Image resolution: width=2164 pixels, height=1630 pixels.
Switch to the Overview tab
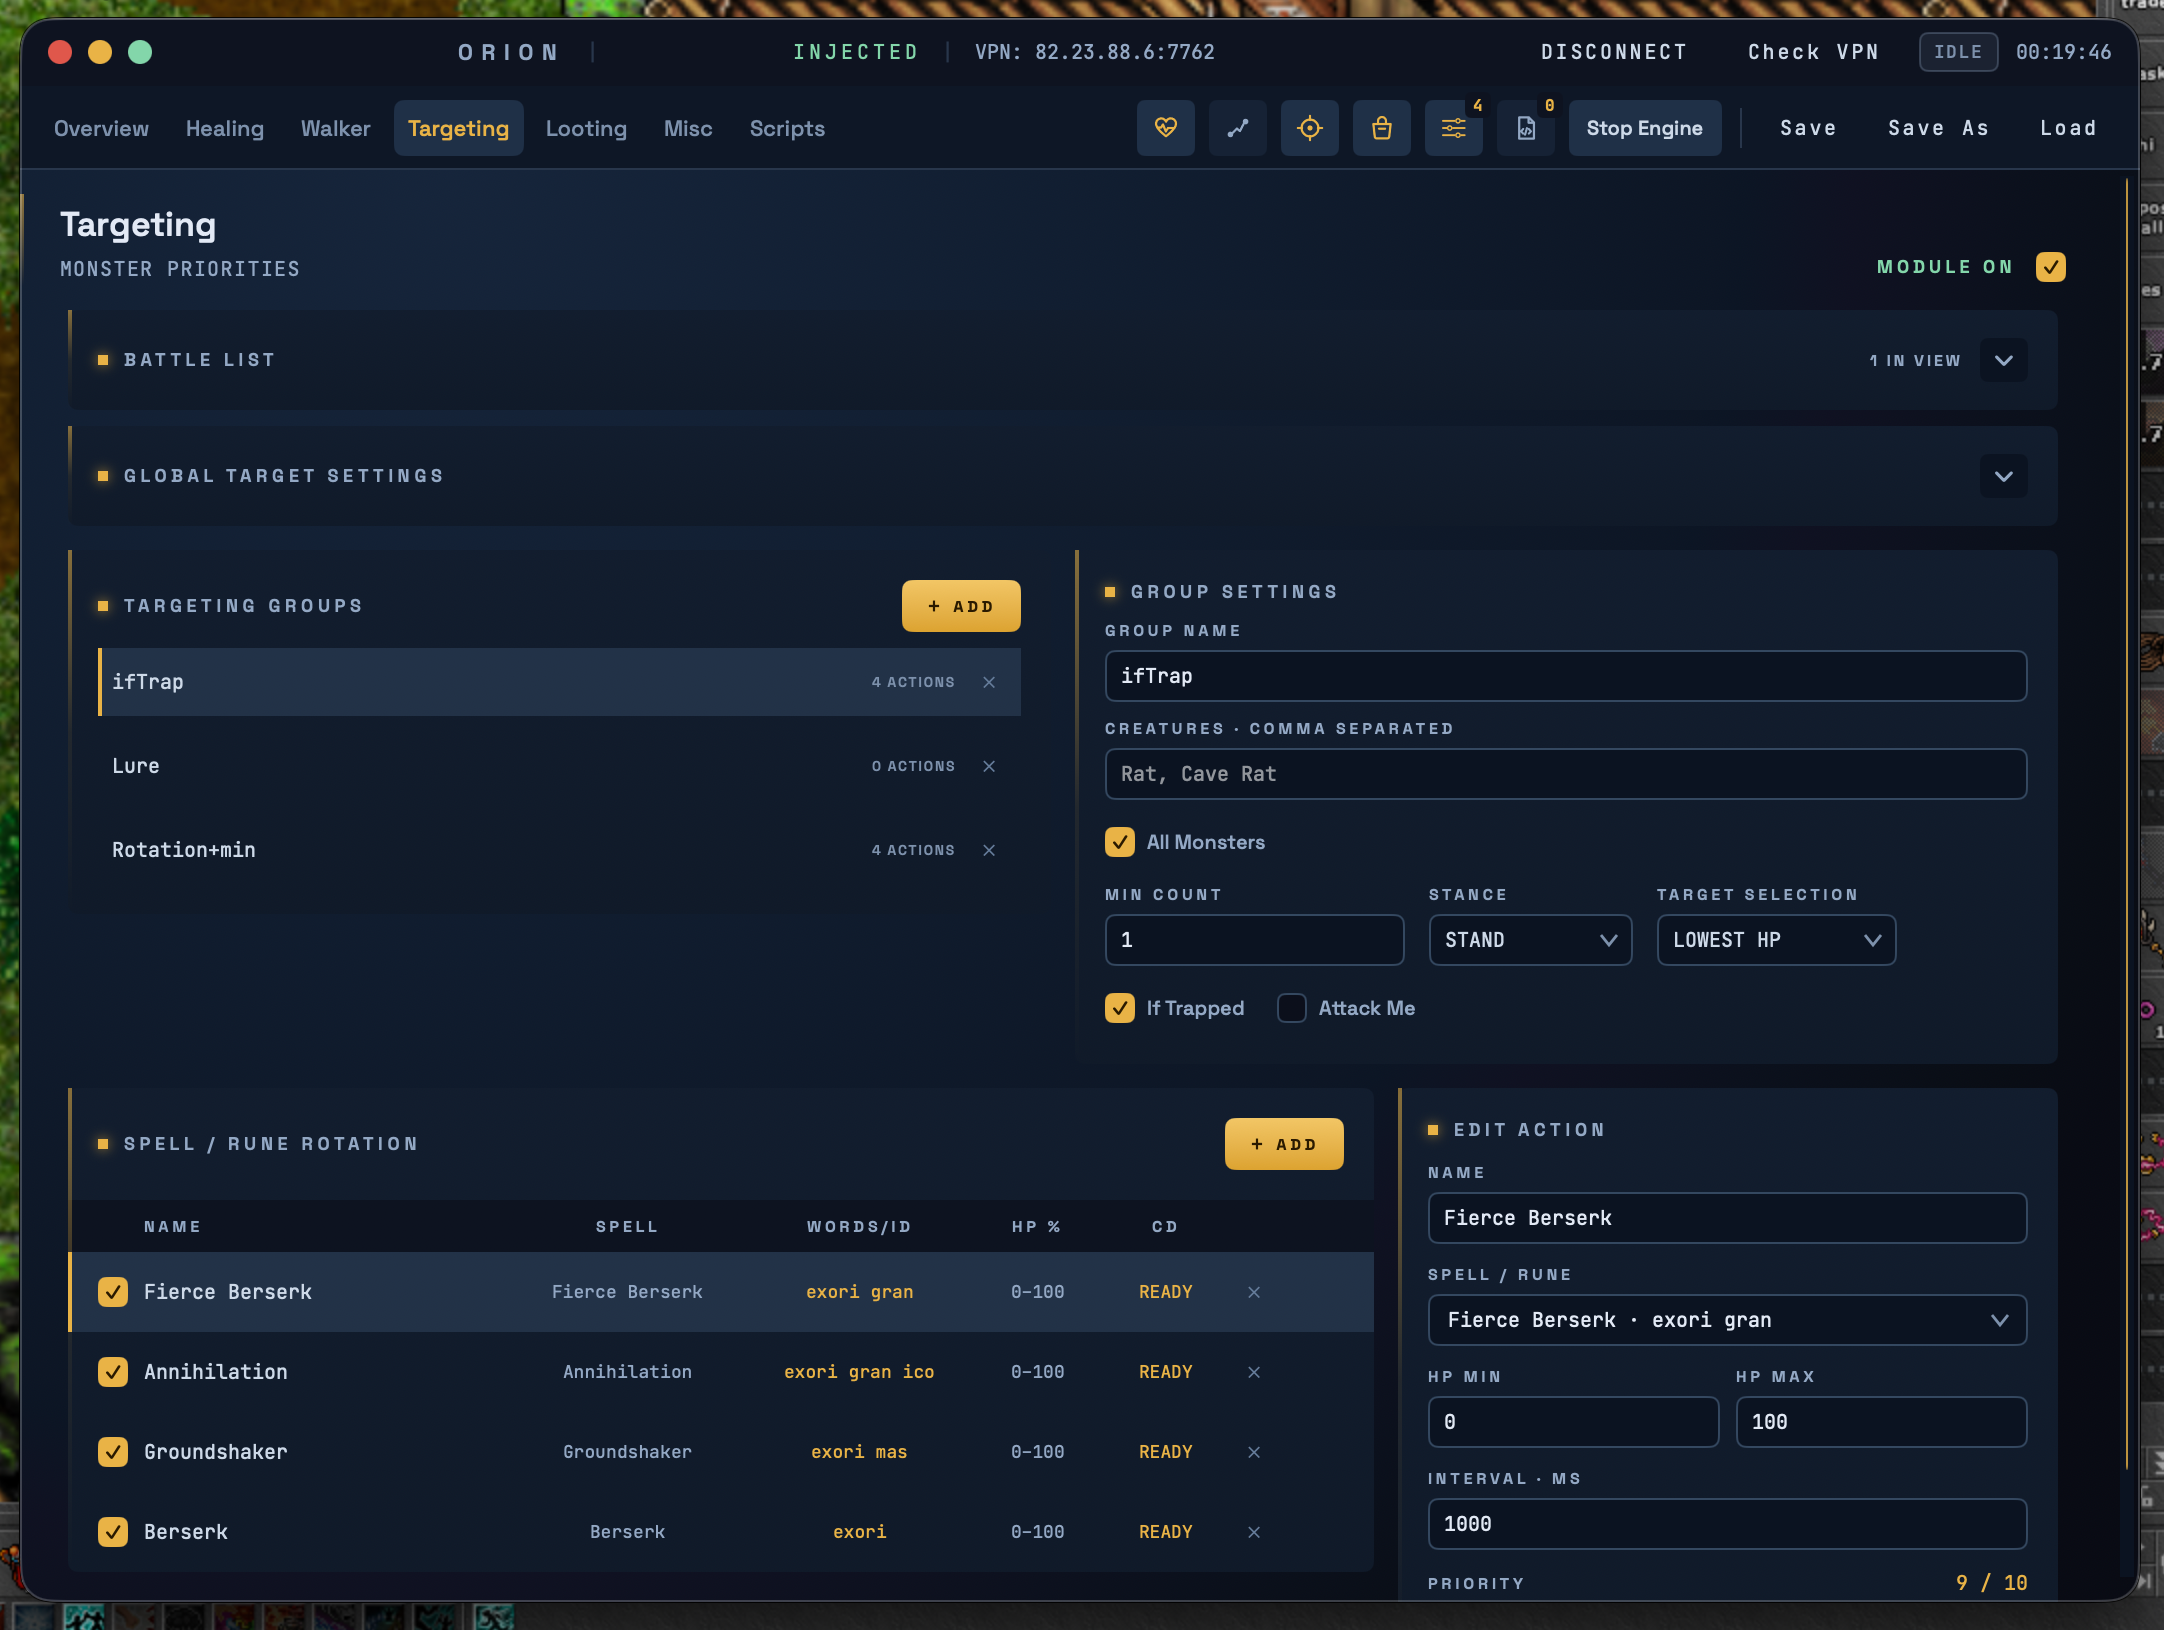point(101,128)
